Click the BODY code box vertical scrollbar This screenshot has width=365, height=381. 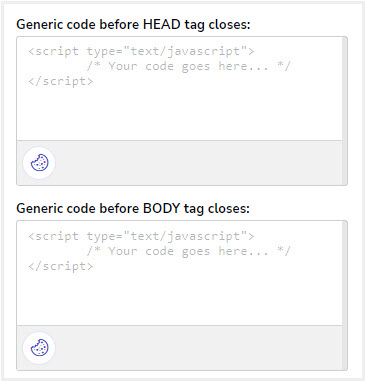point(345,295)
